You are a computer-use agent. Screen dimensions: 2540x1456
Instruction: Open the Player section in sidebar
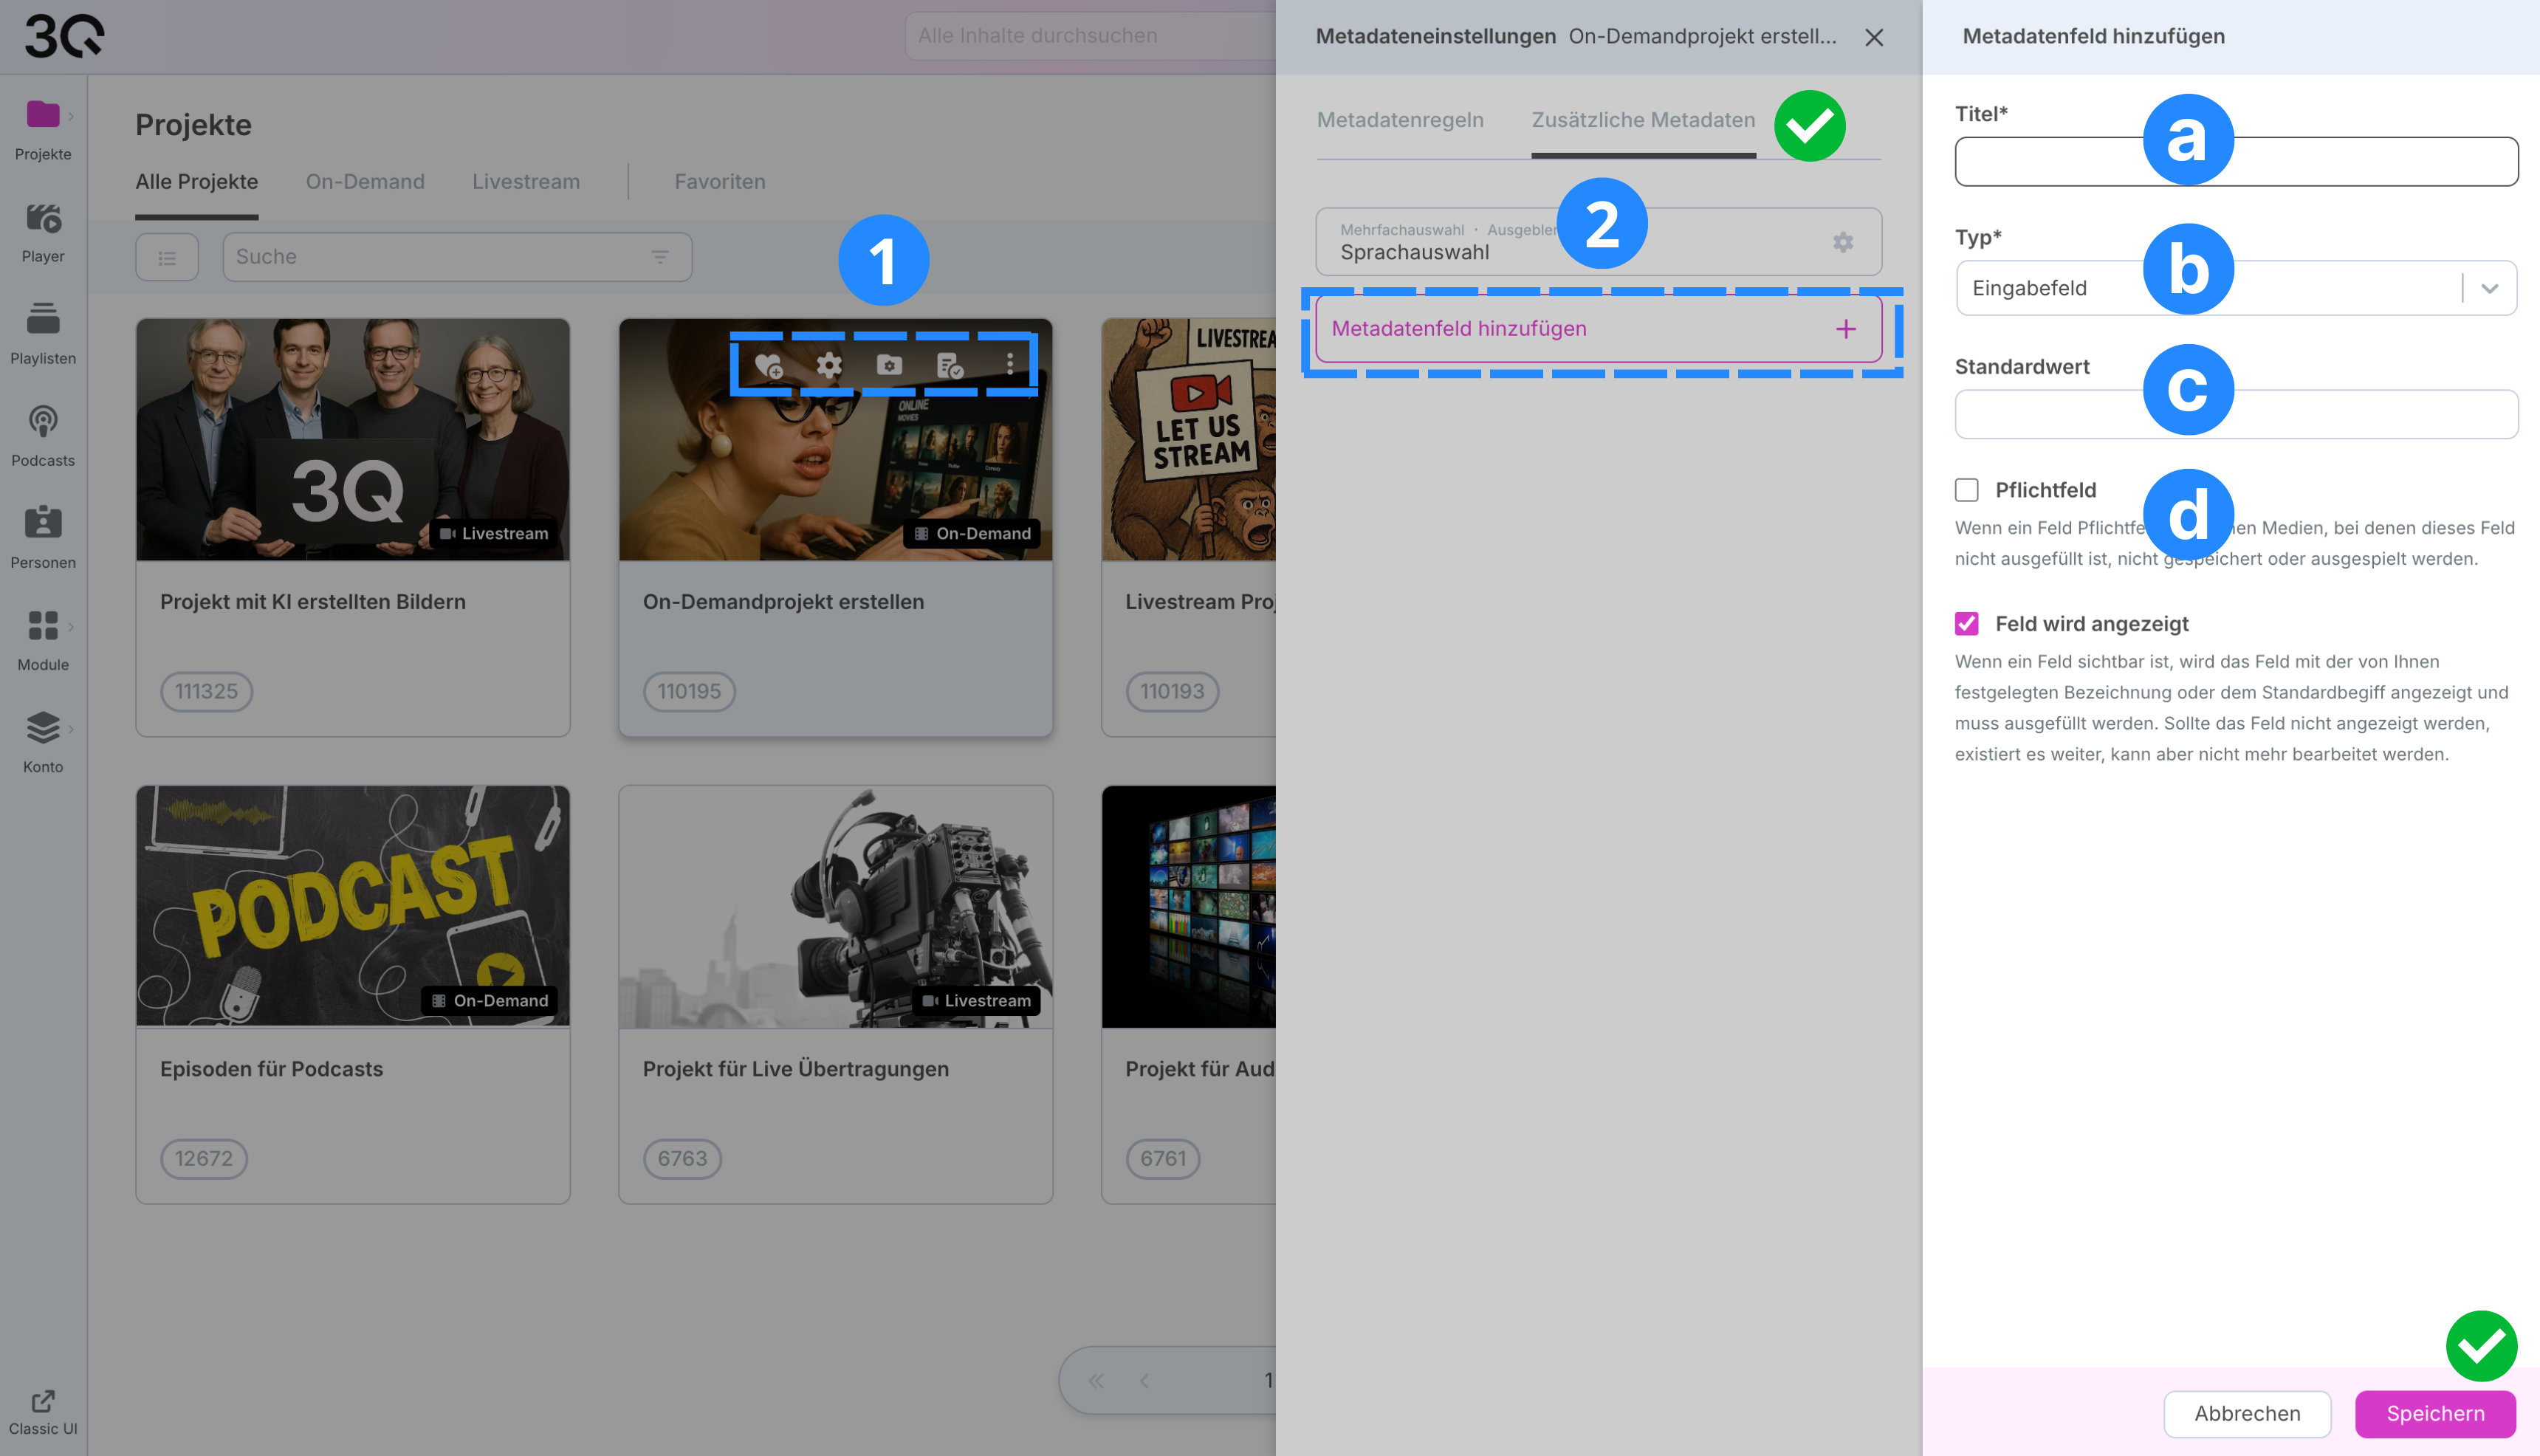(x=43, y=219)
